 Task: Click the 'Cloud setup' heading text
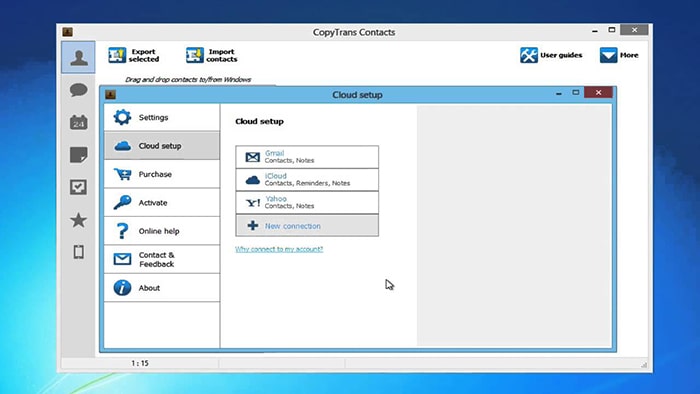tap(259, 121)
